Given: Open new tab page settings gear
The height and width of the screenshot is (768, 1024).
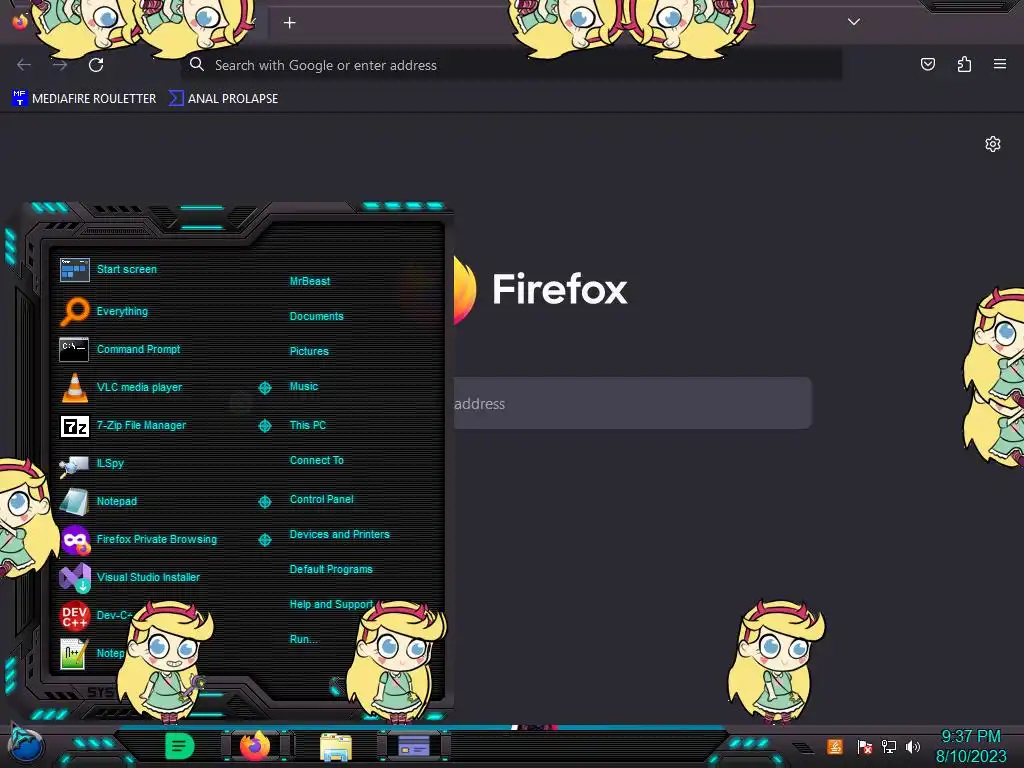Looking at the screenshot, I should [993, 144].
